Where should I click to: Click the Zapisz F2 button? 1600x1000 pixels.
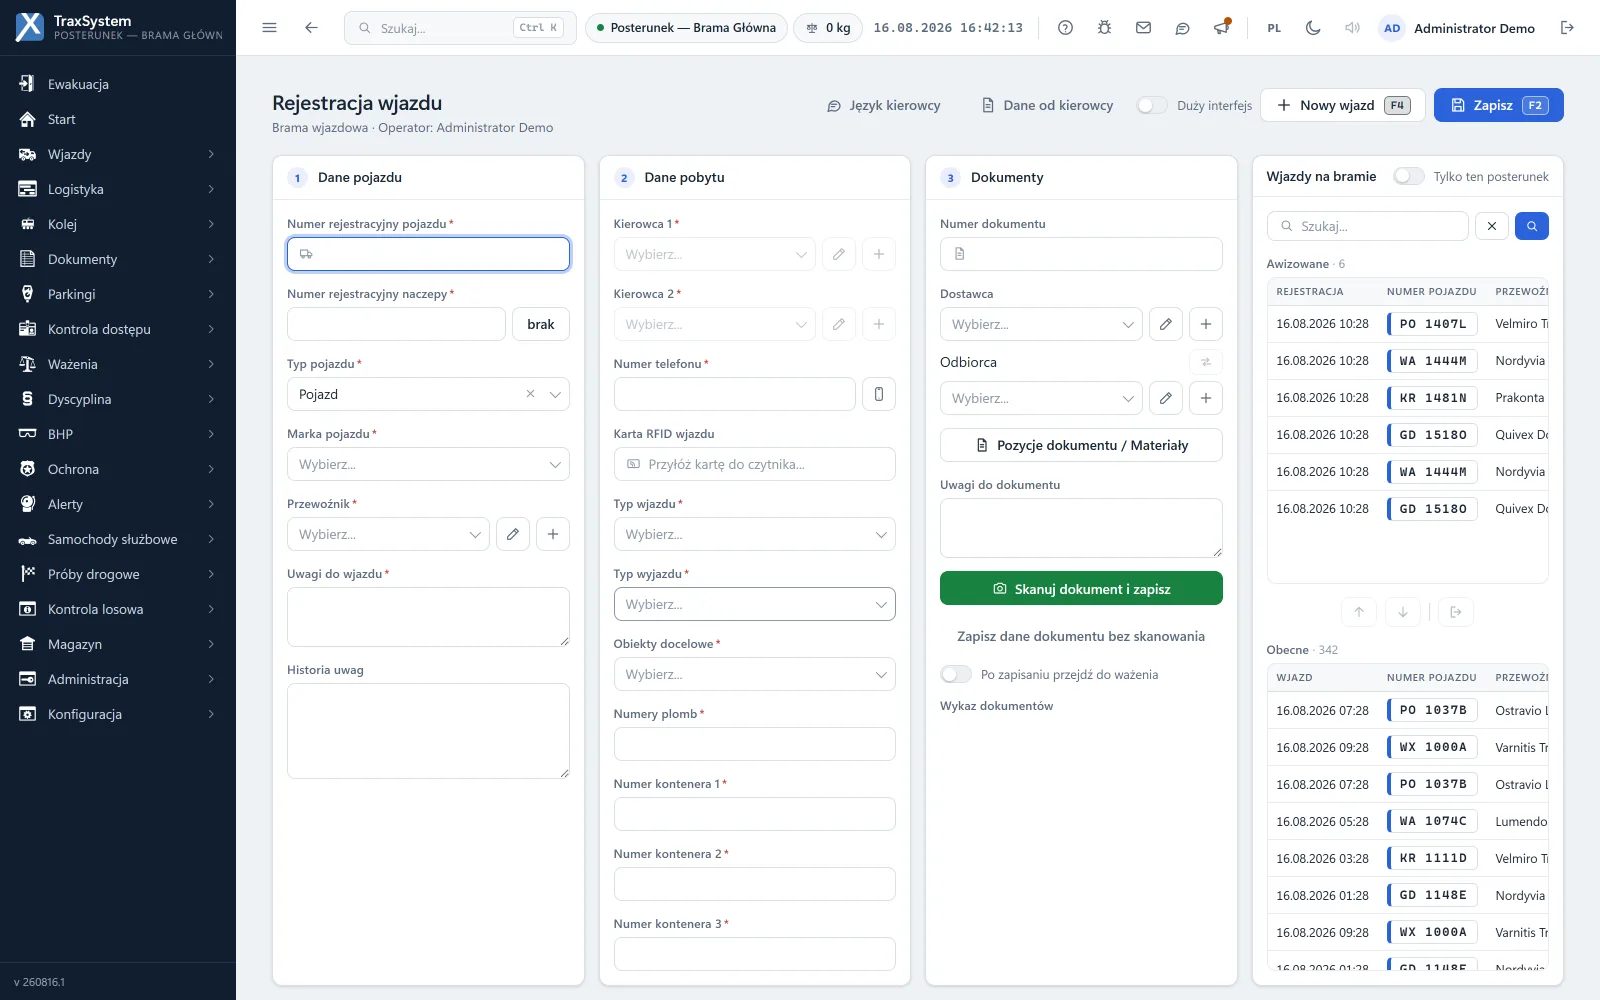coord(1498,105)
